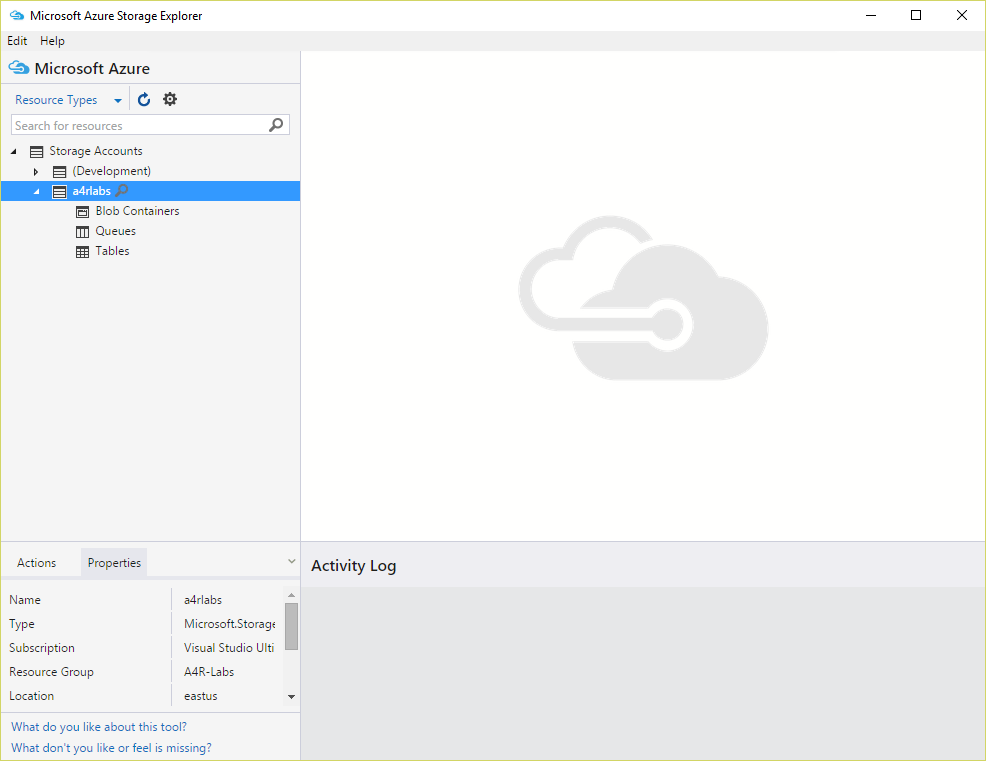The width and height of the screenshot is (986, 761).
Task: Click the Storage Accounts icon
Action: pos(37,152)
